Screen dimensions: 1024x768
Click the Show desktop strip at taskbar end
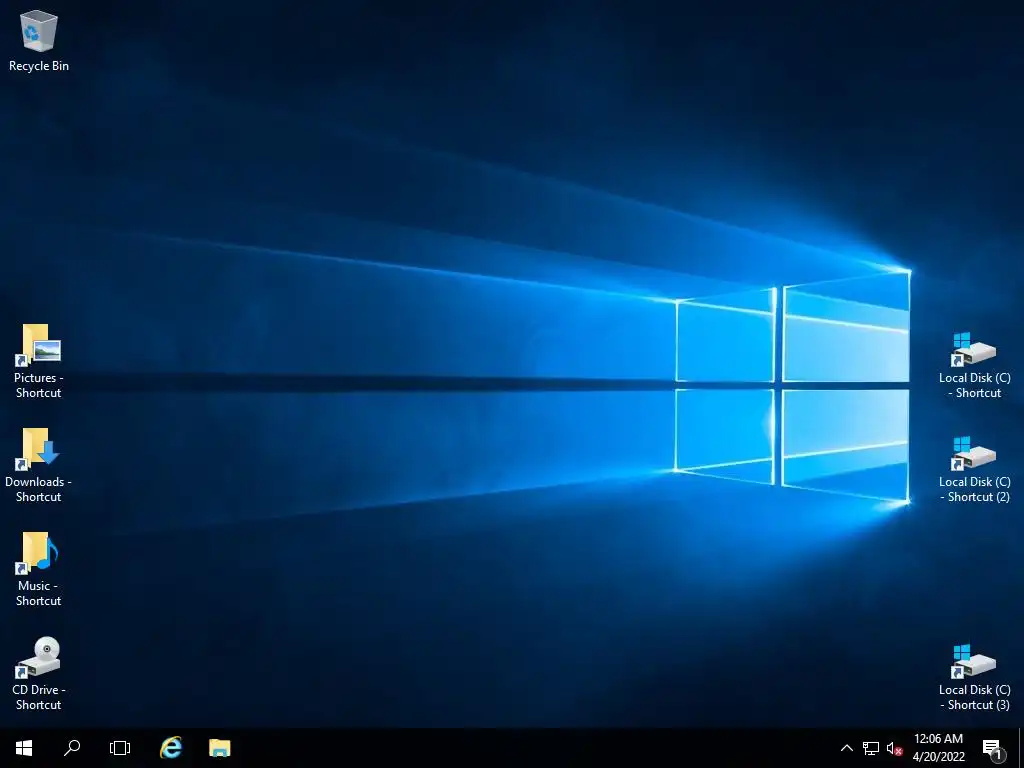click(x=1021, y=748)
